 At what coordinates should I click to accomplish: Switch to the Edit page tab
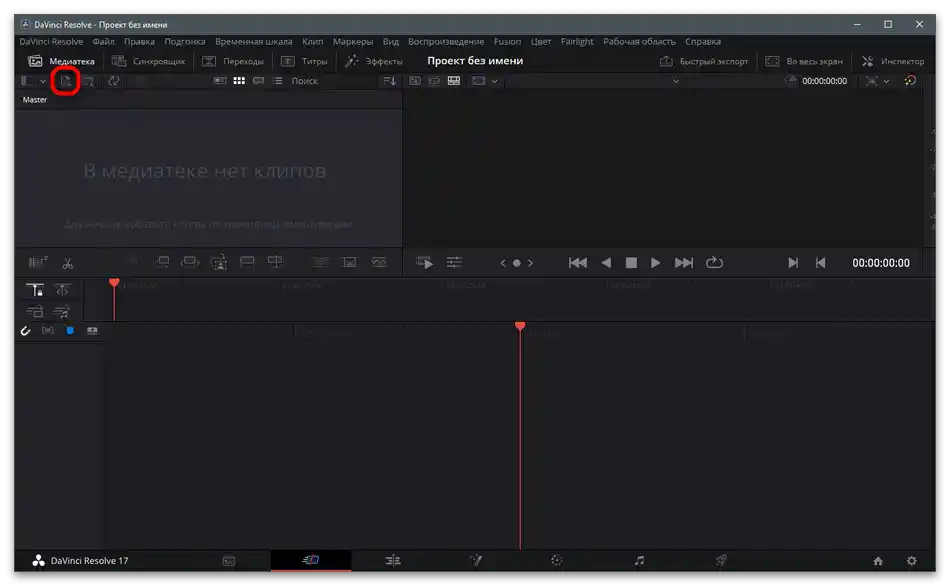pos(393,561)
